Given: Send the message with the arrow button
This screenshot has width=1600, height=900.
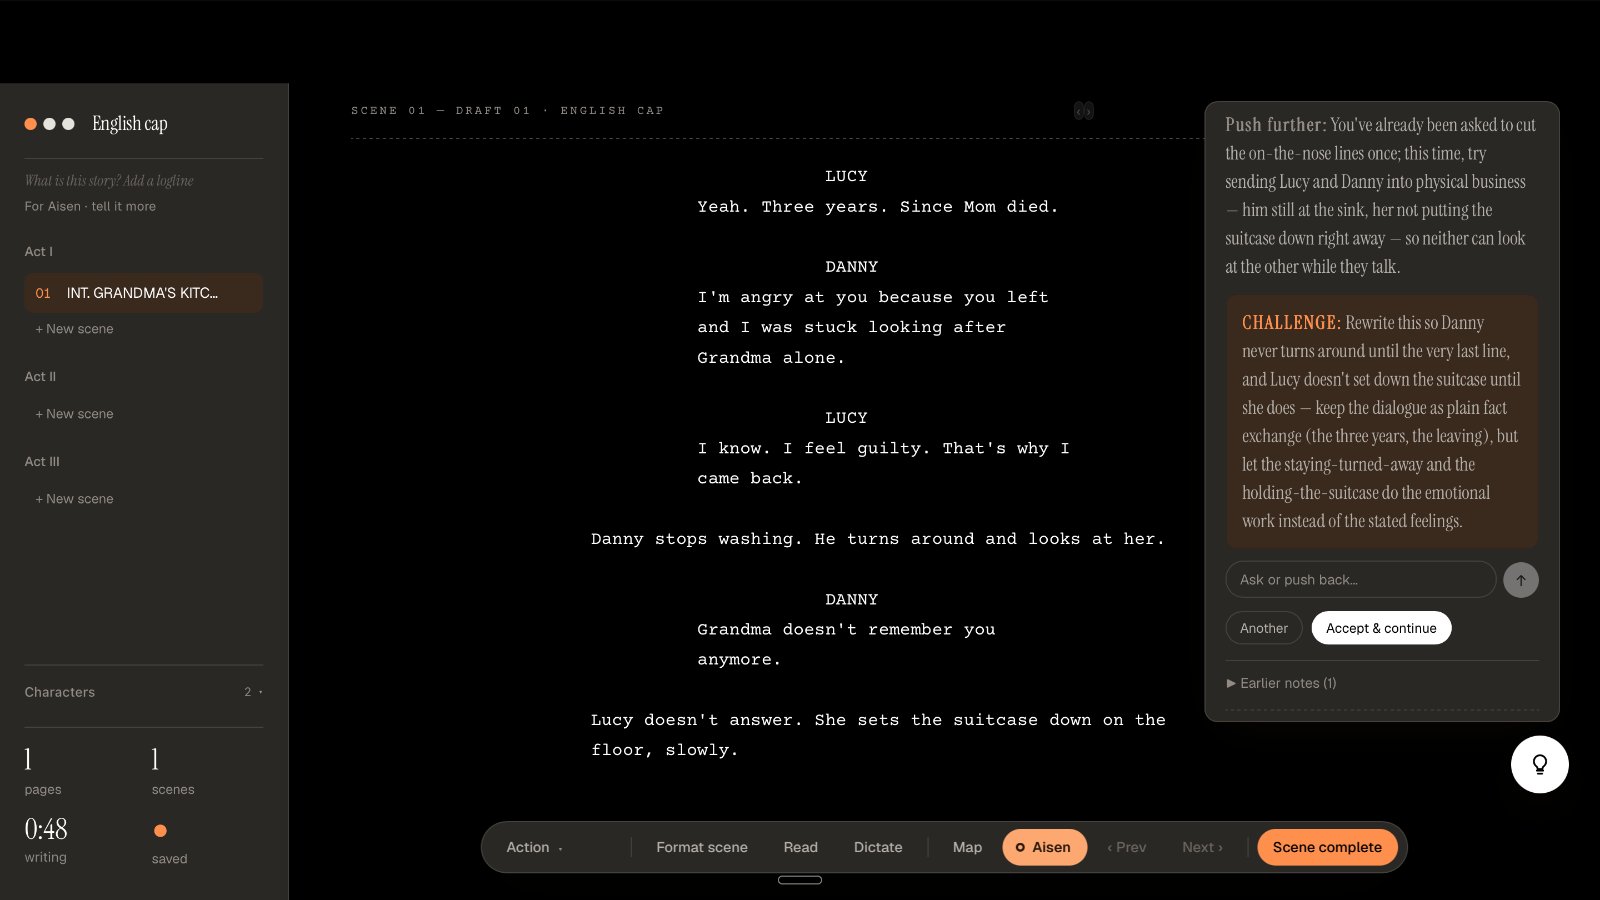Looking at the screenshot, I should pos(1521,580).
